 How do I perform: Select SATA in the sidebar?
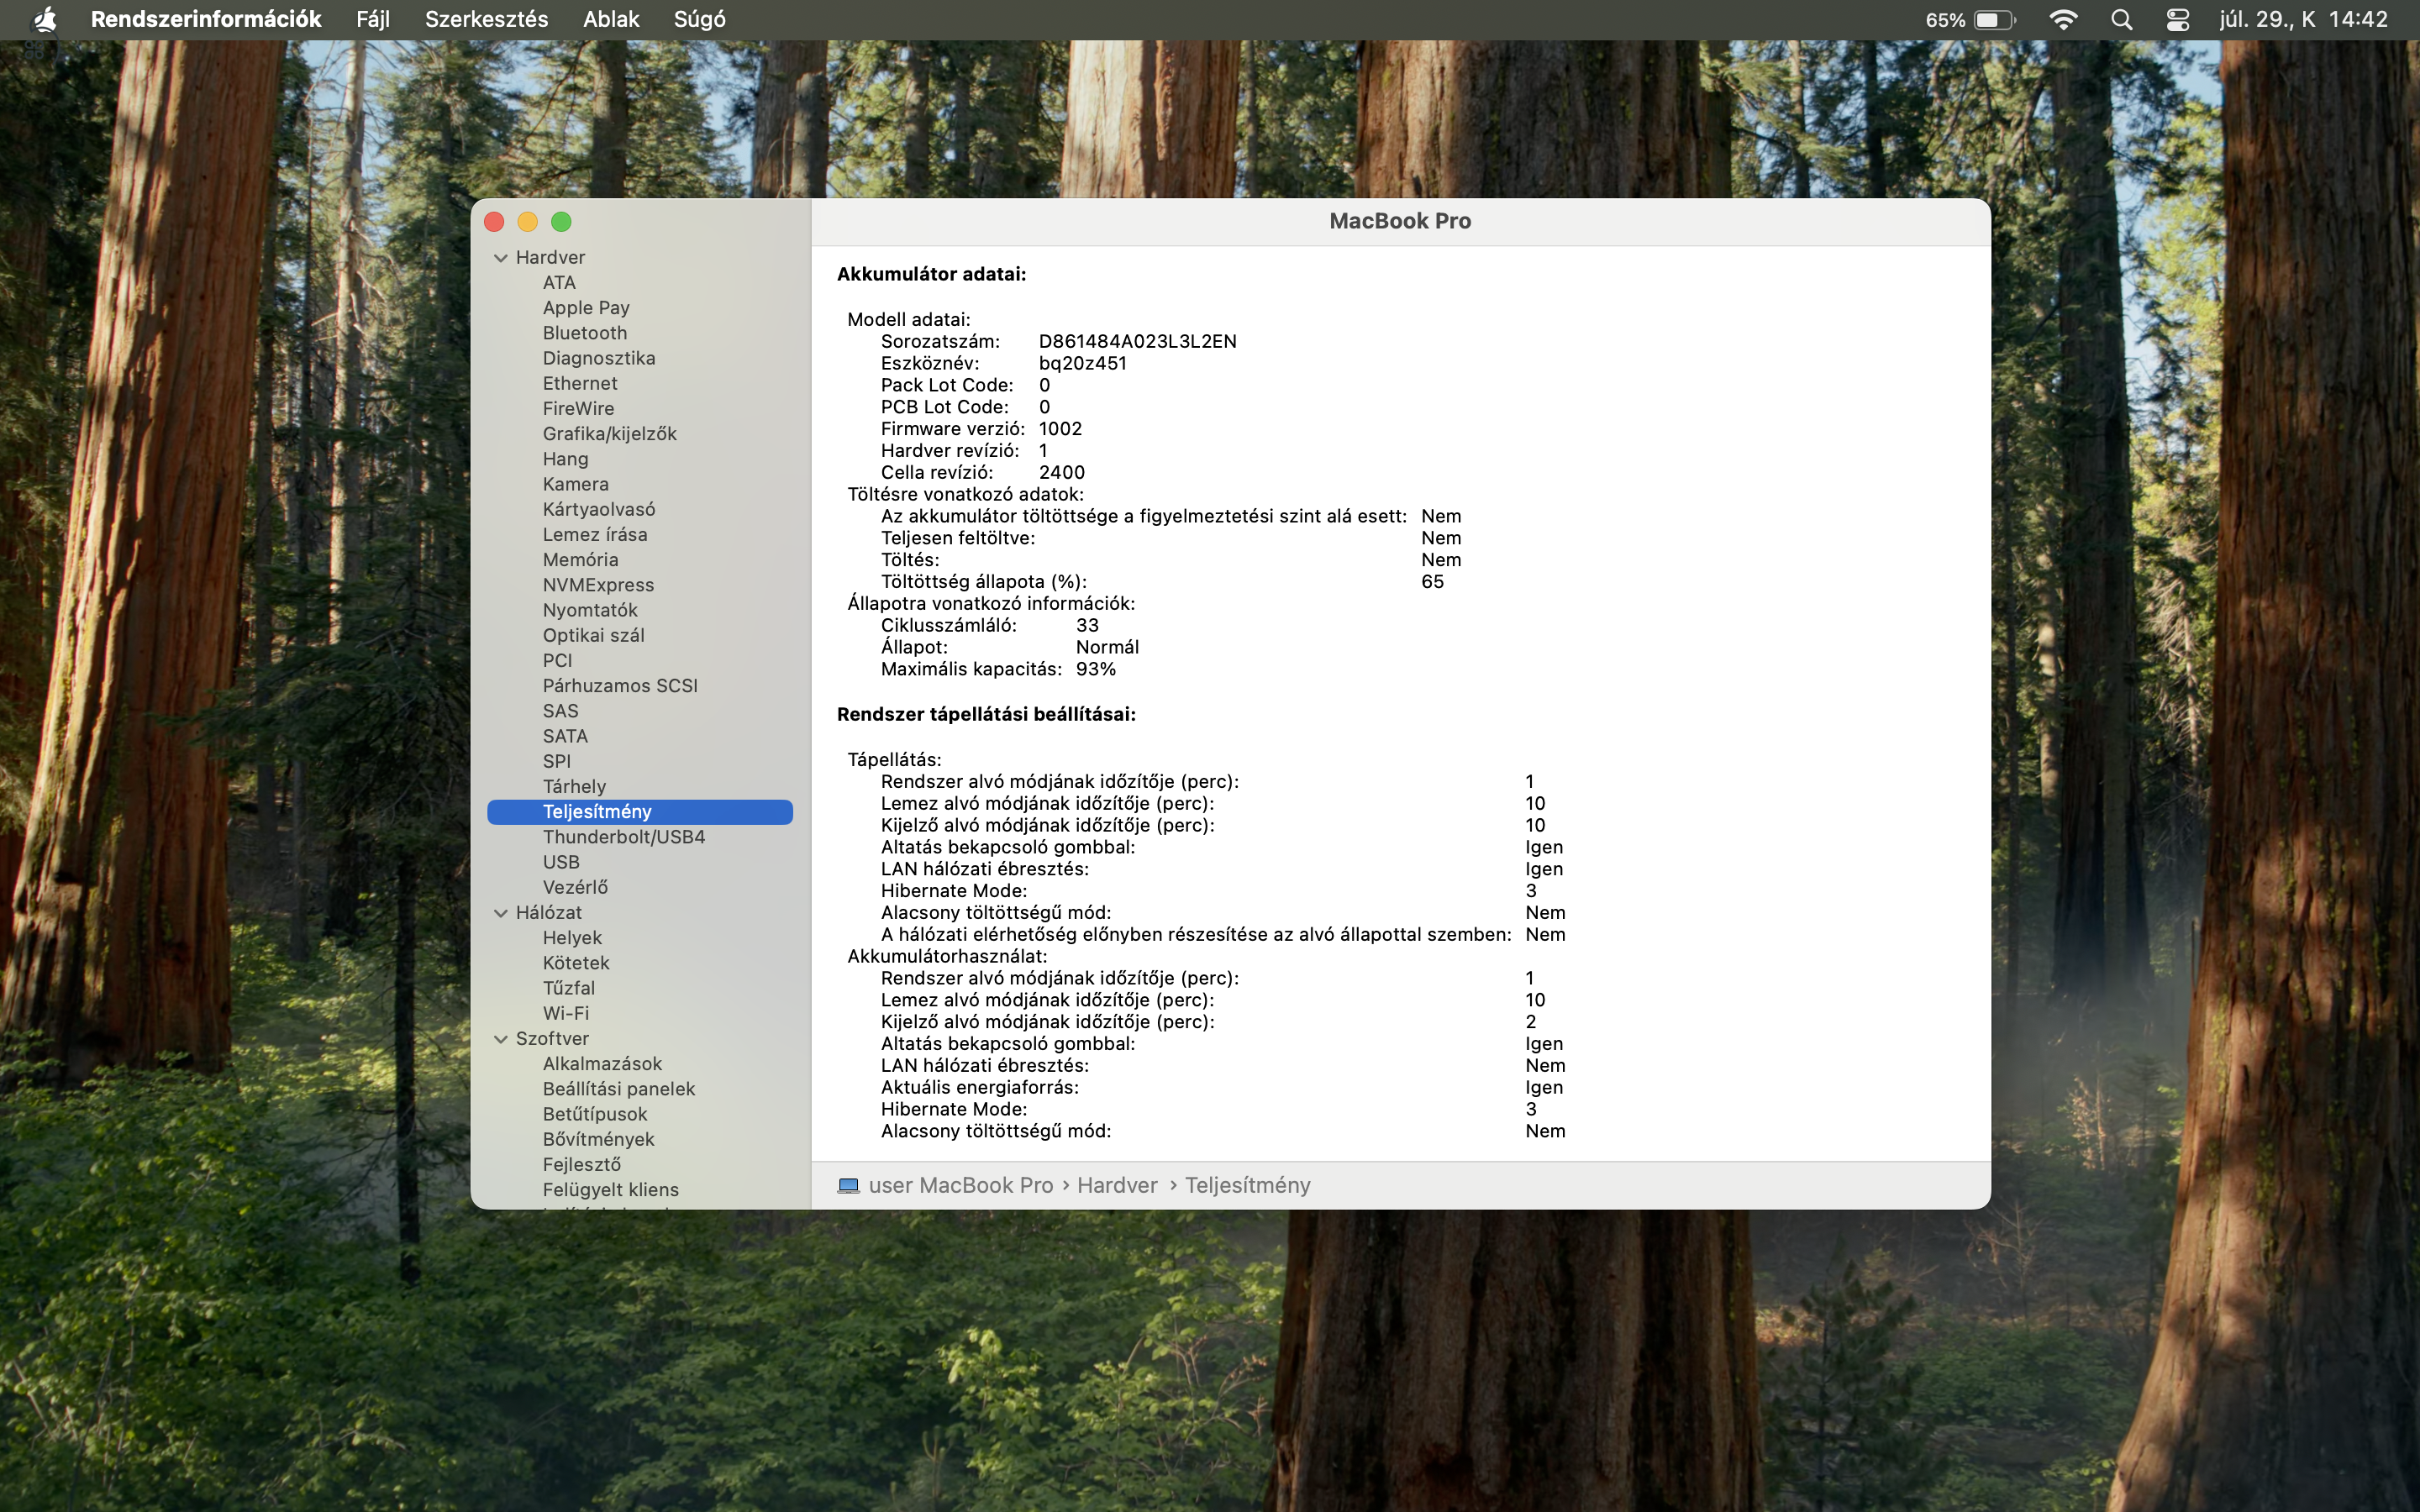[x=640, y=736]
